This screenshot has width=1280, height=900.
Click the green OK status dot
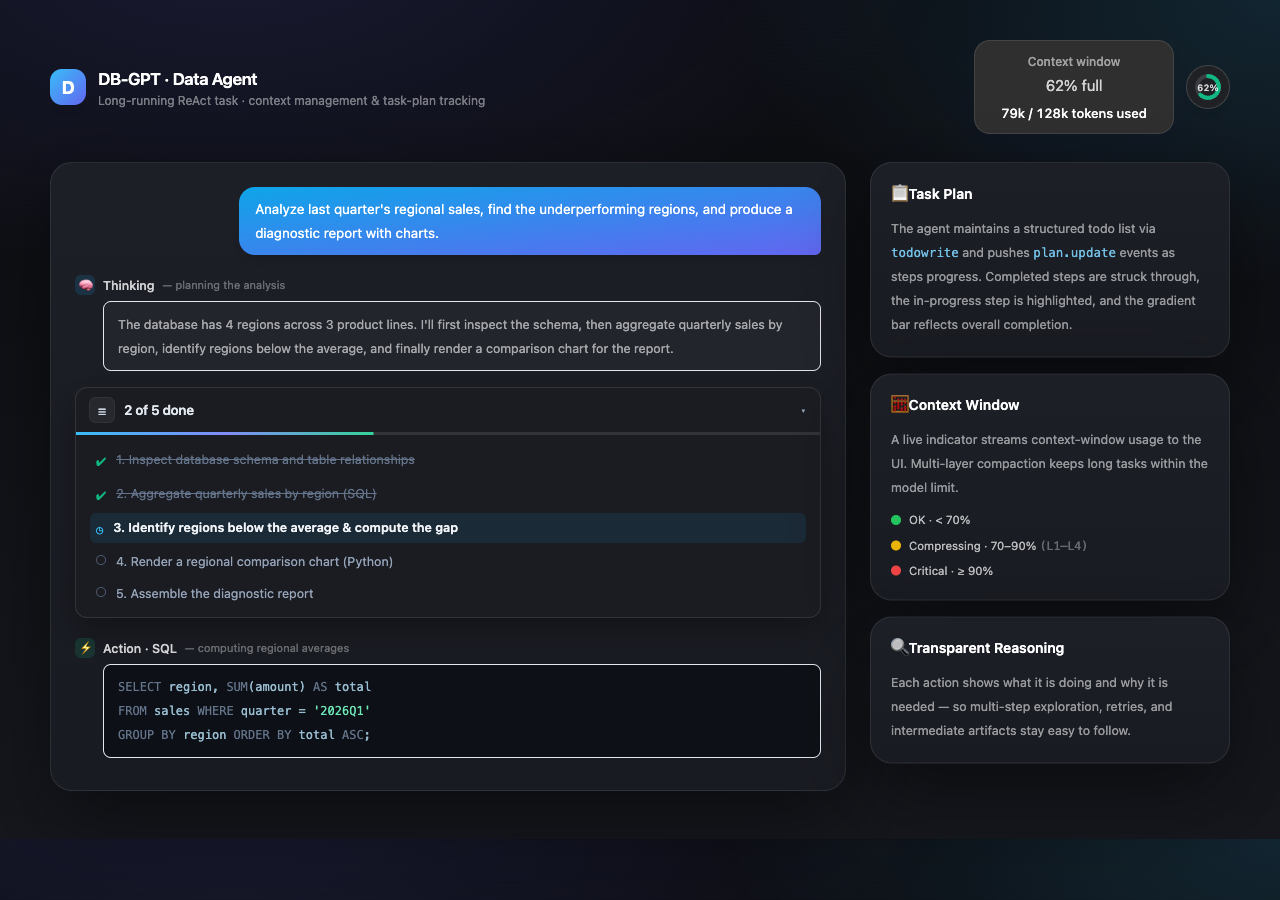pos(896,520)
